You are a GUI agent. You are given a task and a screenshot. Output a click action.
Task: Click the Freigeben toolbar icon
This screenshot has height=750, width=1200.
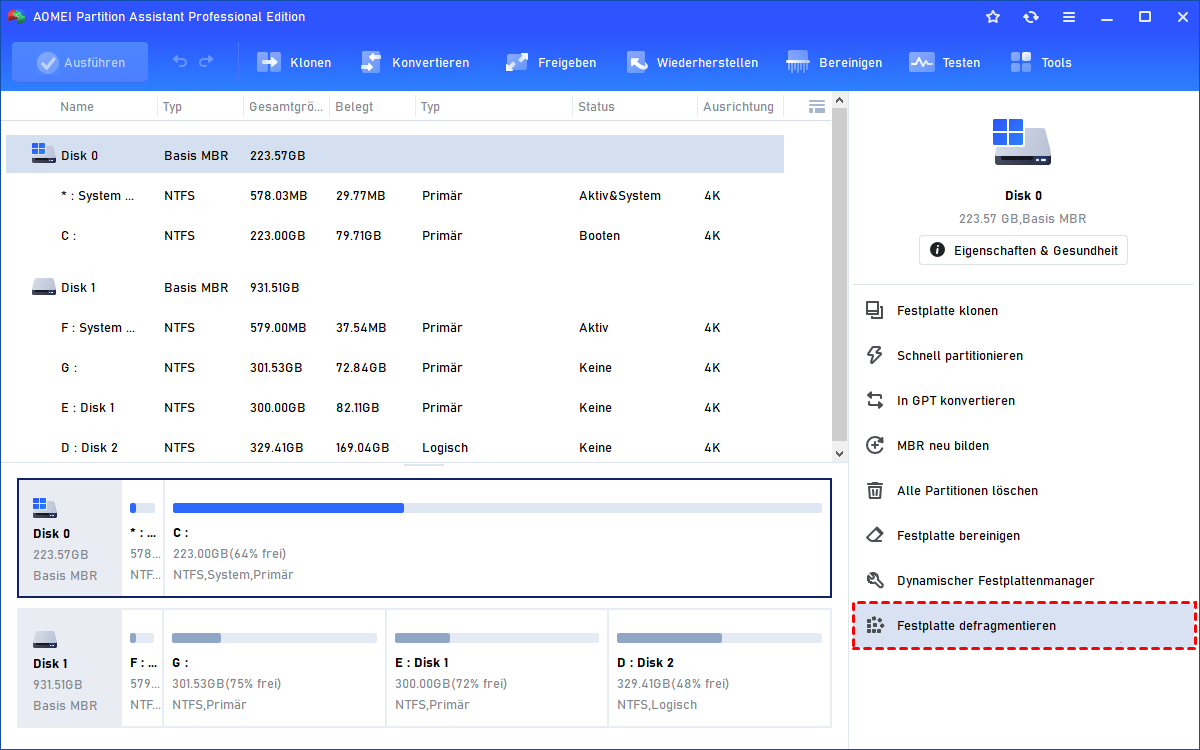[x=517, y=62]
